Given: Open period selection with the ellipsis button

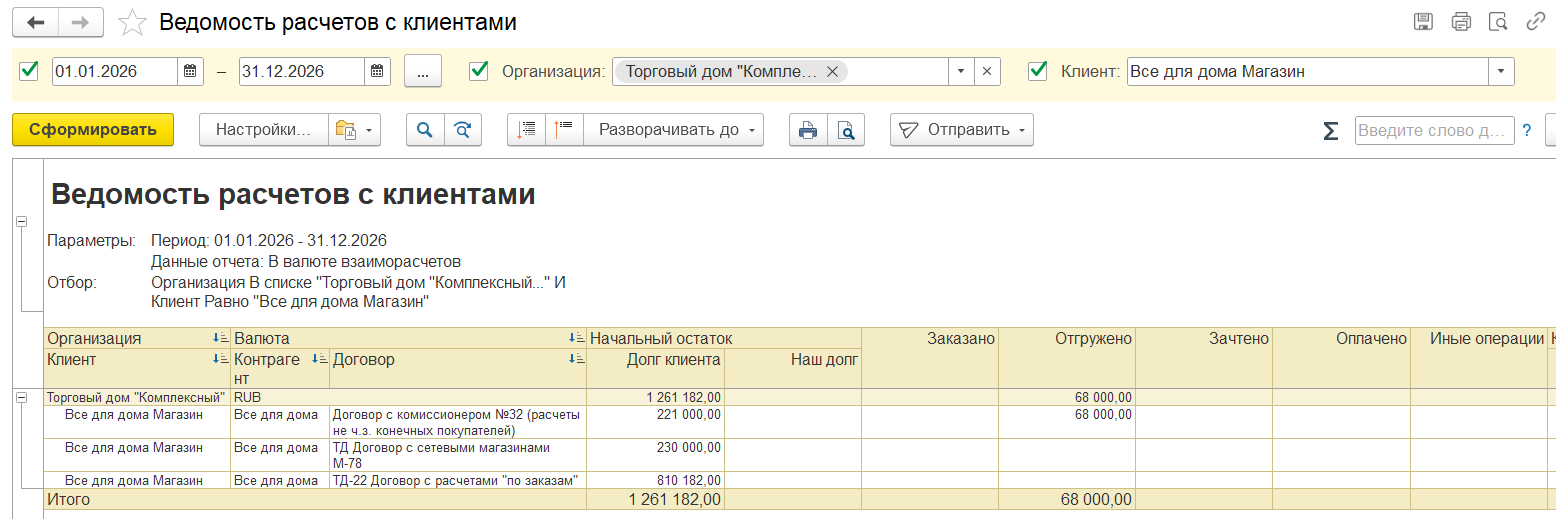Looking at the screenshot, I should click(x=423, y=71).
